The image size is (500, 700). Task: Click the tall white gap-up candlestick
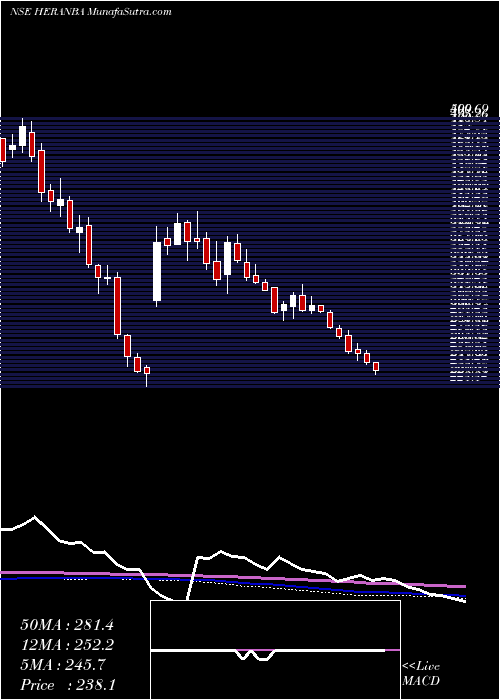click(x=157, y=271)
